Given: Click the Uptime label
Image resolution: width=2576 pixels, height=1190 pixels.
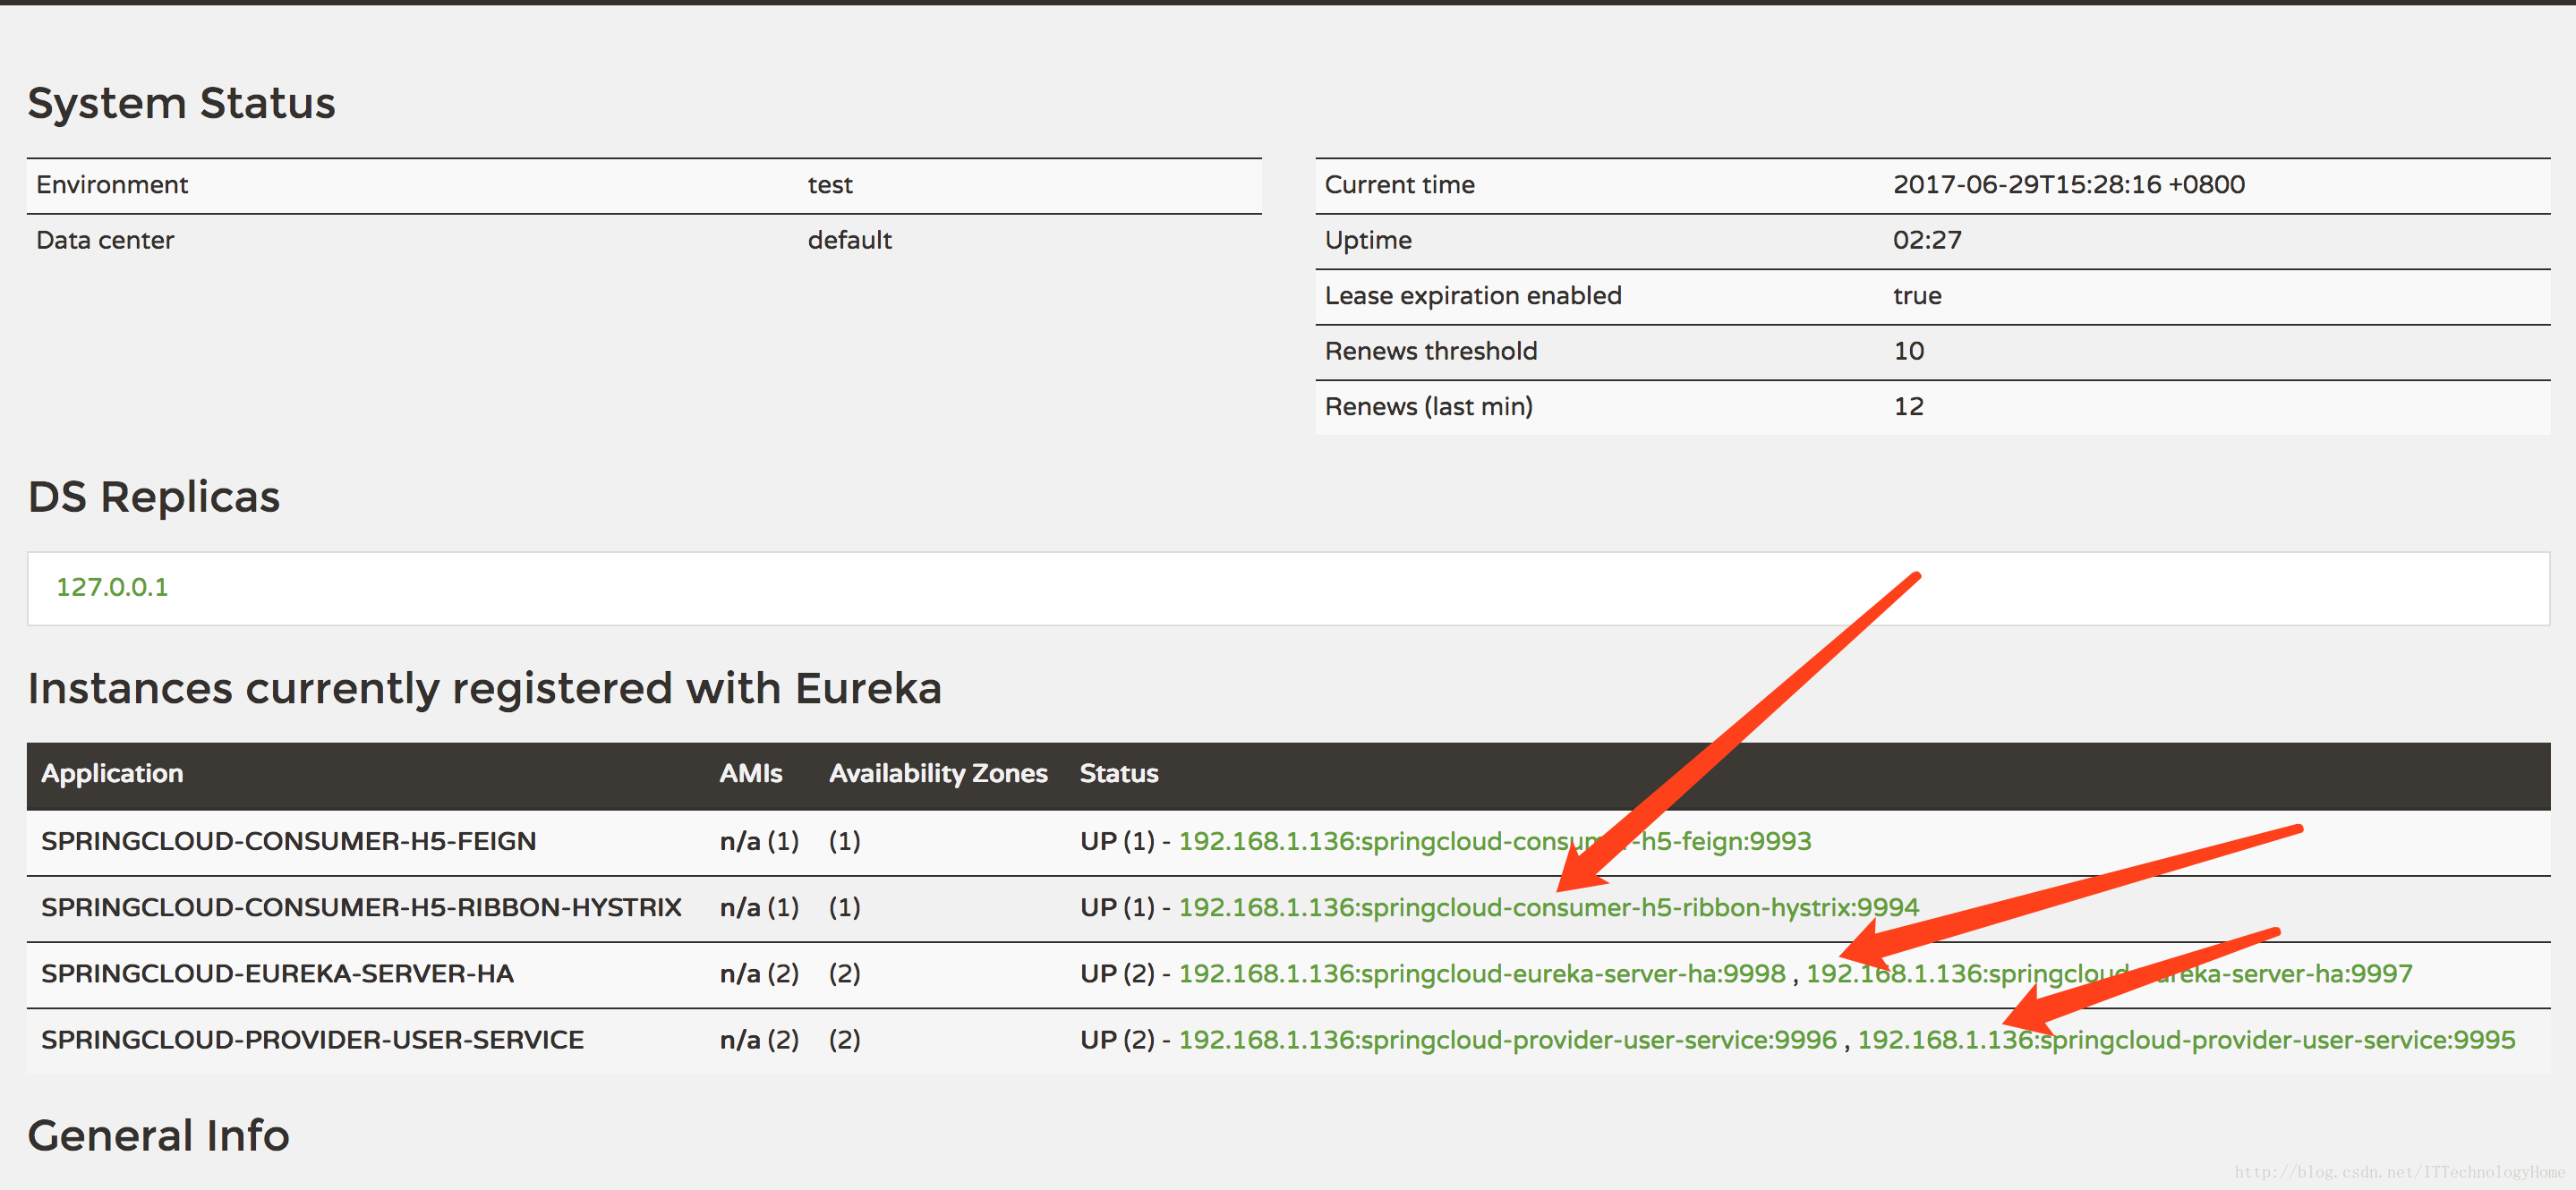Looking at the screenshot, I should pyautogui.click(x=1368, y=240).
